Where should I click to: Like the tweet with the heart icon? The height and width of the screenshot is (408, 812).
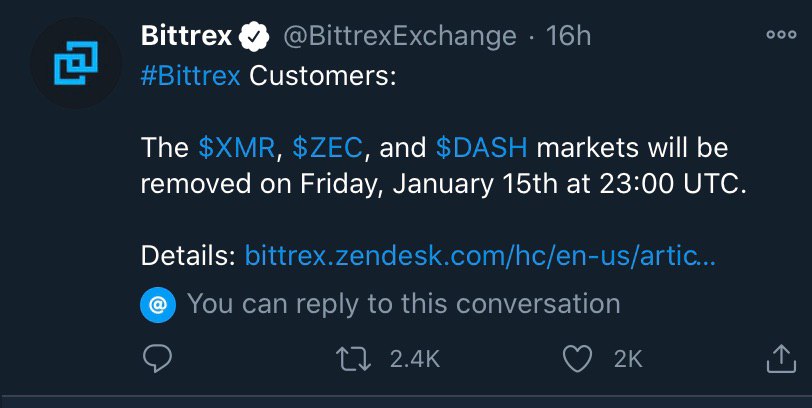click(580, 359)
